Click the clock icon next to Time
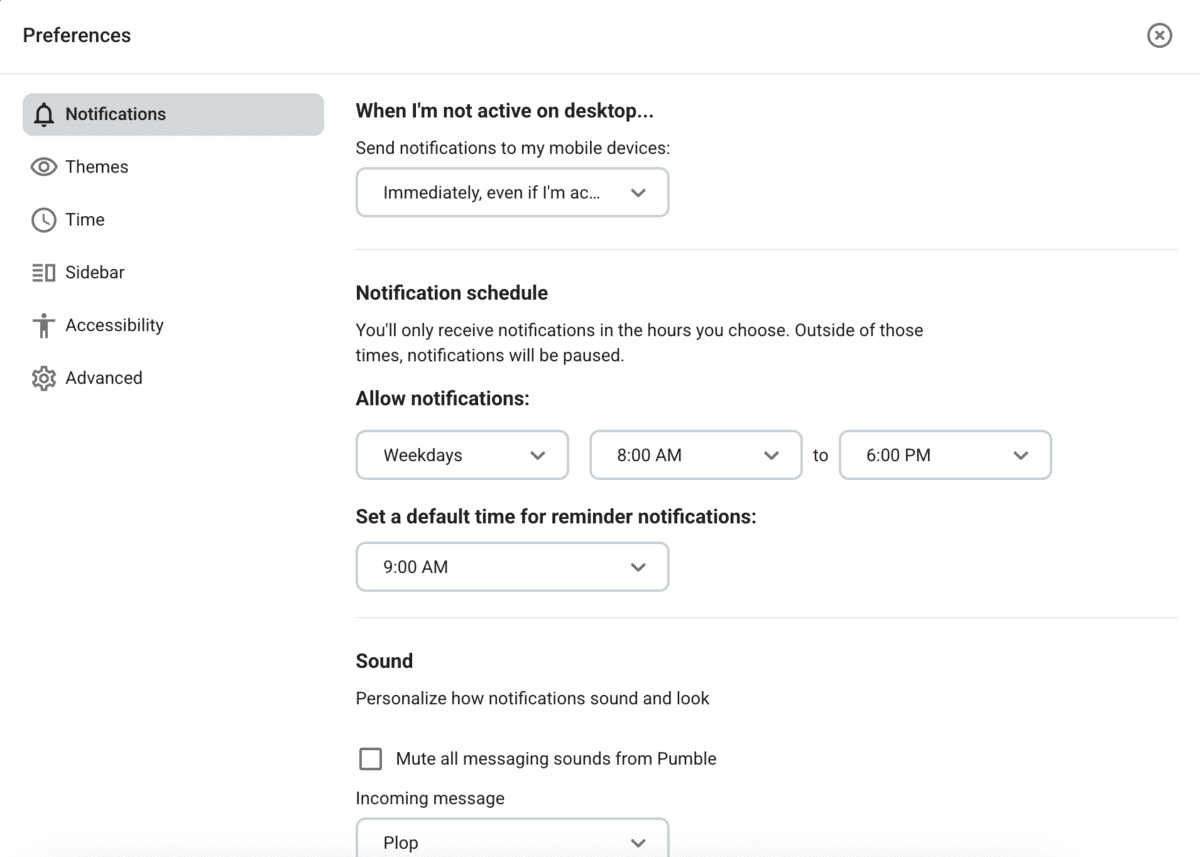Image resolution: width=1200 pixels, height=857 pixels. point(44,220)
